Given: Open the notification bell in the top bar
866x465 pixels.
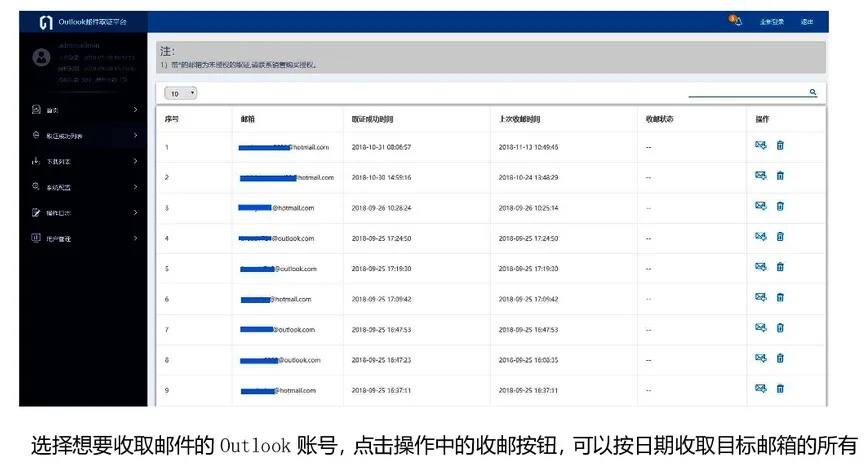Looking at the screenshot, I should (737, 21).
